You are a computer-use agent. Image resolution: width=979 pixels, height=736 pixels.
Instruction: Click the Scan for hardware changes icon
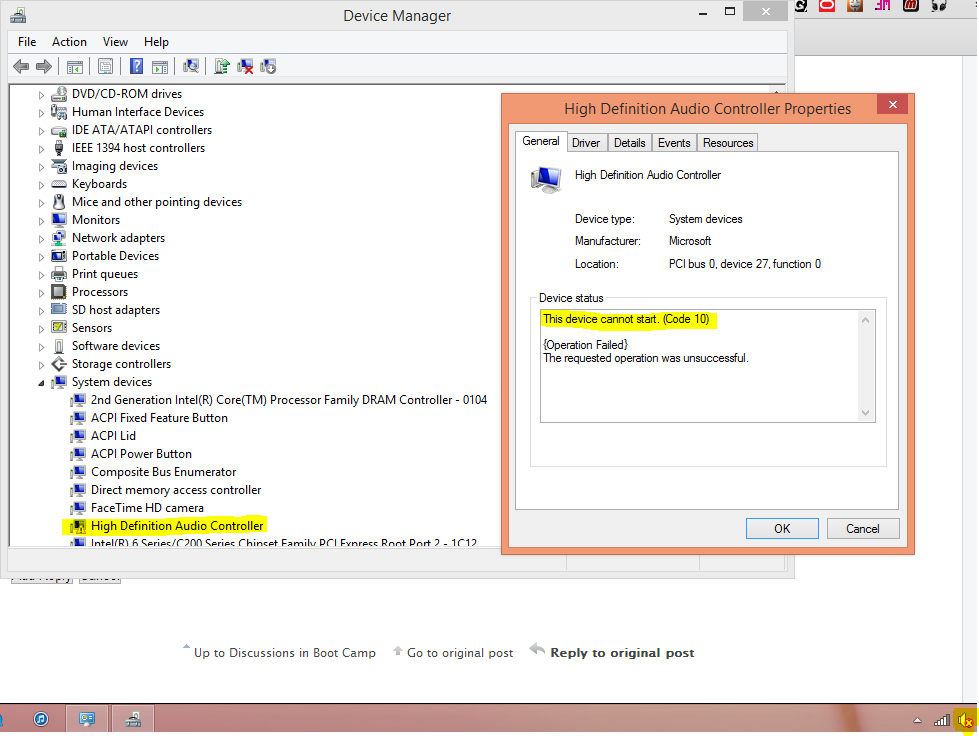(x=191, y=66)
